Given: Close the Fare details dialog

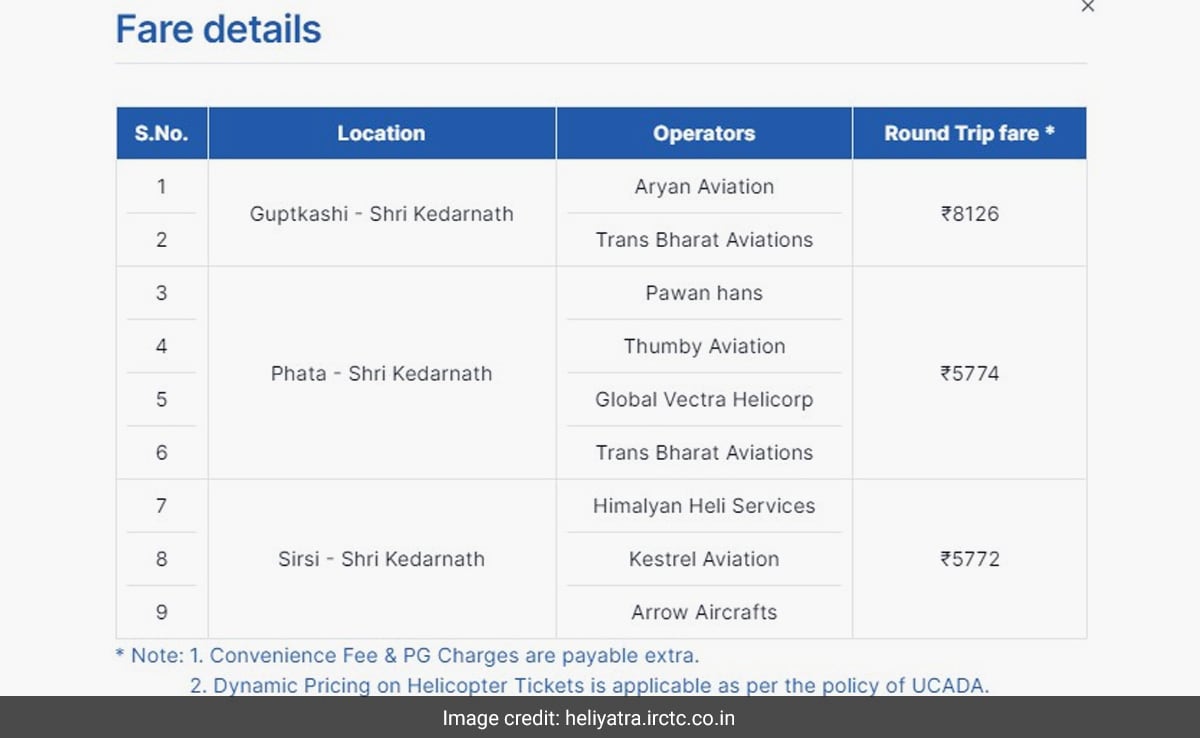Looking at the screenshot, I should point(1088,7).
